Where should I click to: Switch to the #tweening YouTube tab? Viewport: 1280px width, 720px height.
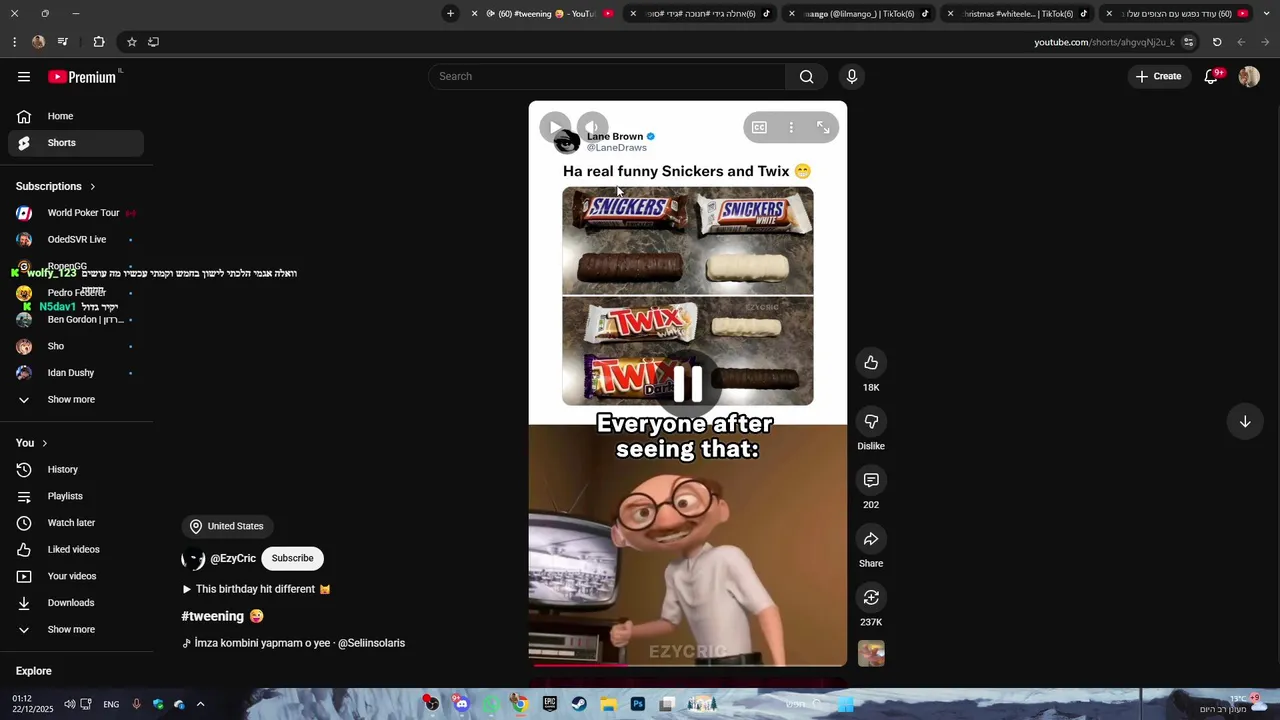coord(544,14)
